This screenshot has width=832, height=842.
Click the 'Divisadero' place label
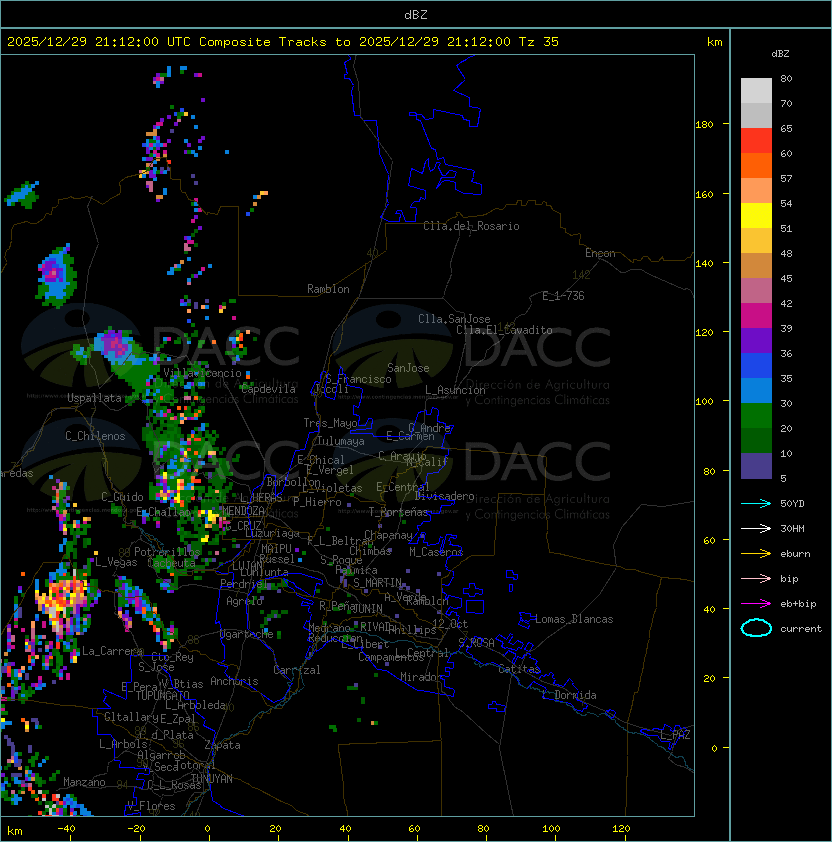point(444,496)
